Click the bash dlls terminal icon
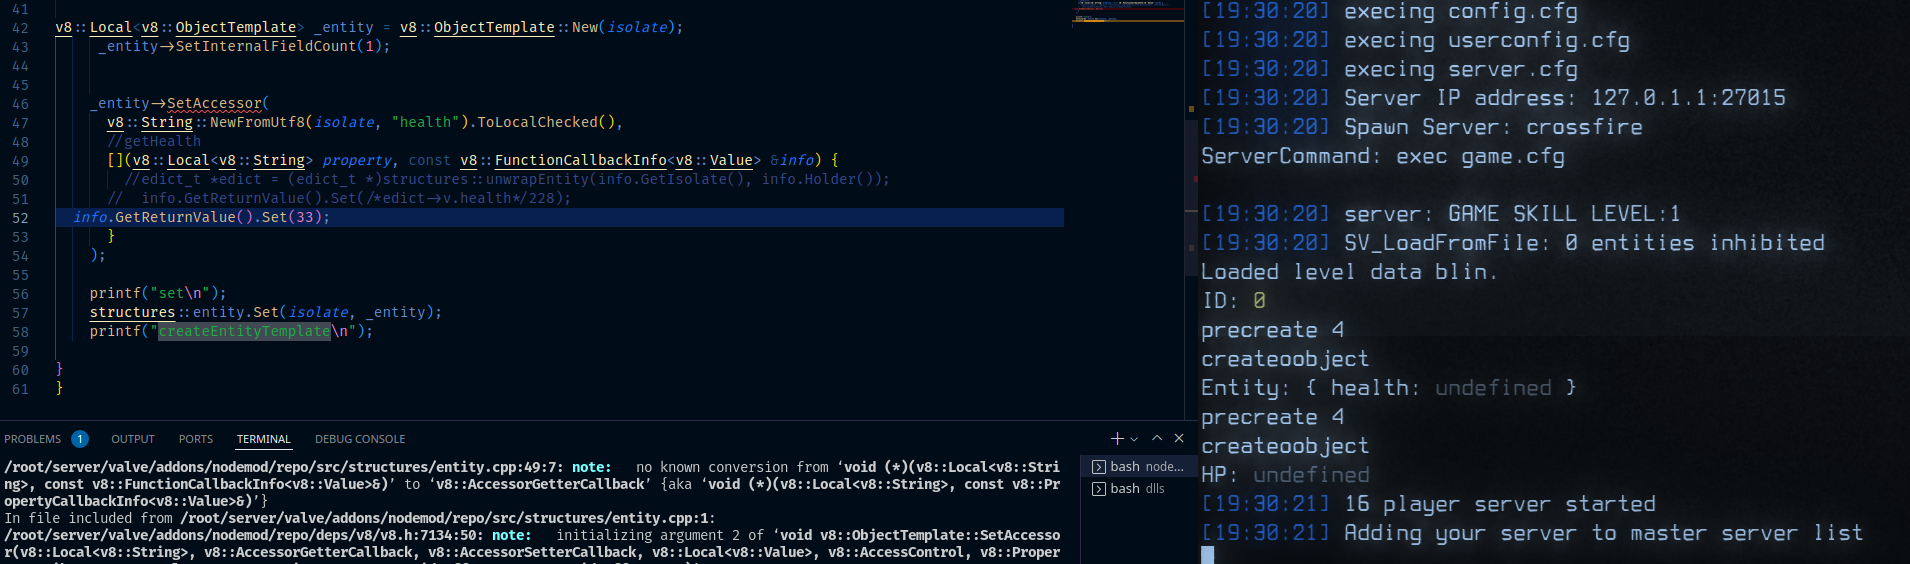 pos(1098,489)
